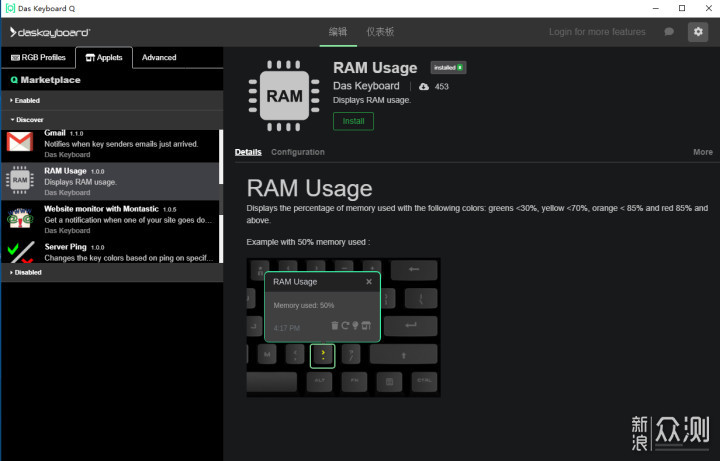Switch to the Configuration tab
Viewport: 720px width, 461px height.
298,152
